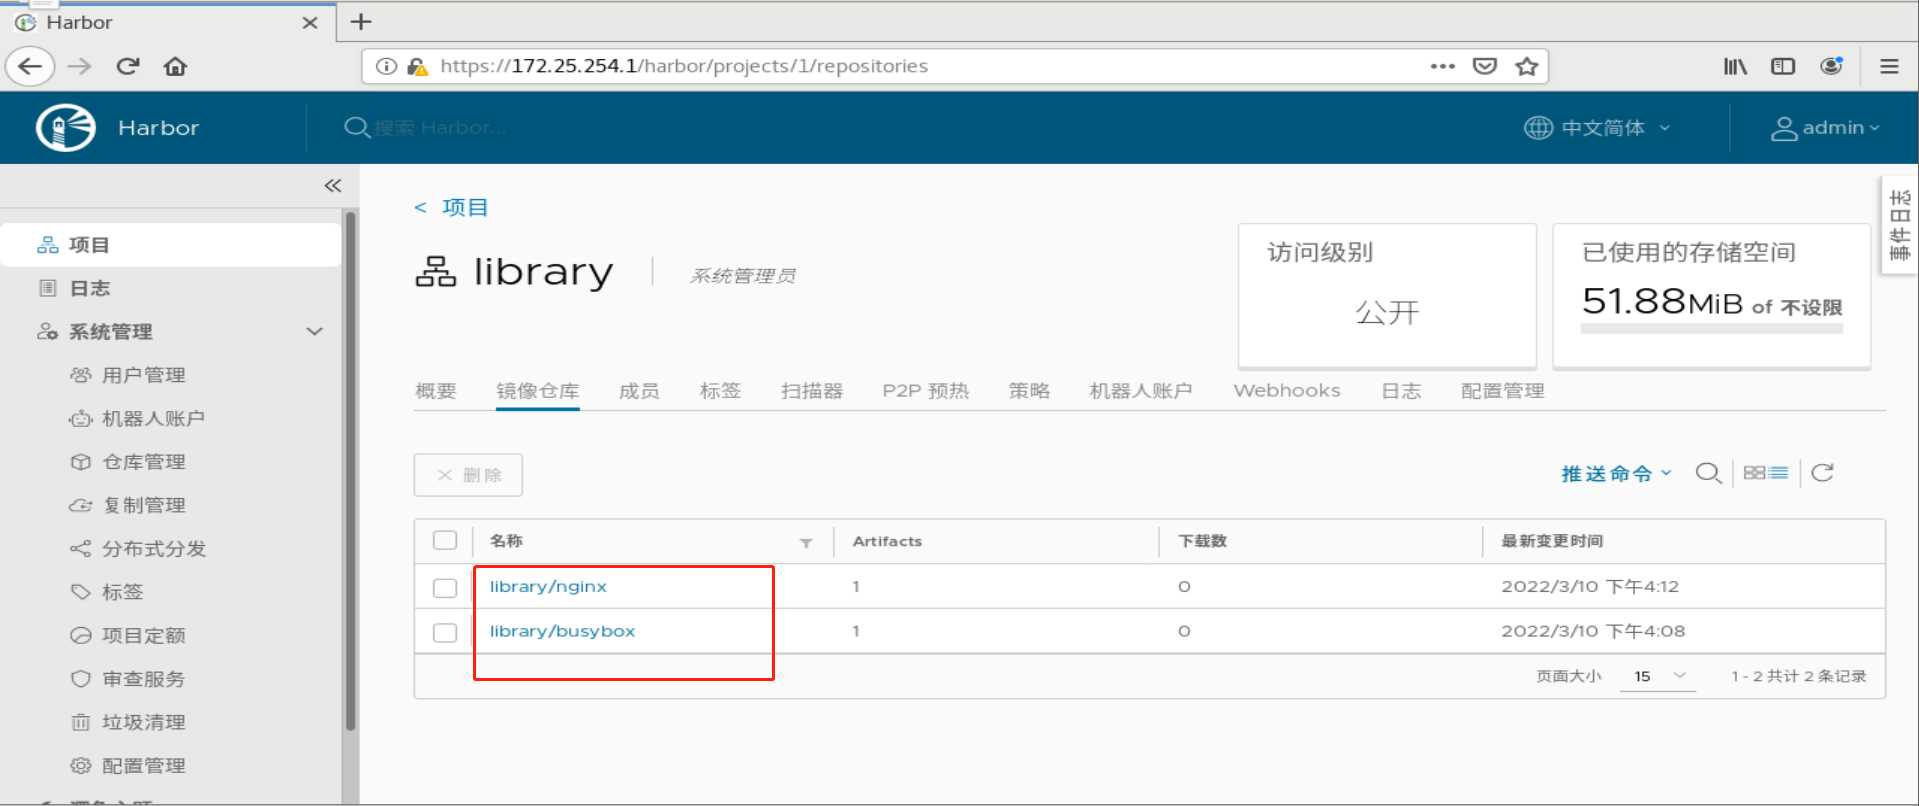The height and width of the screenshot is (806, 1919).
Task: Click the Harbor search magnifier icon
Action: 356,128
